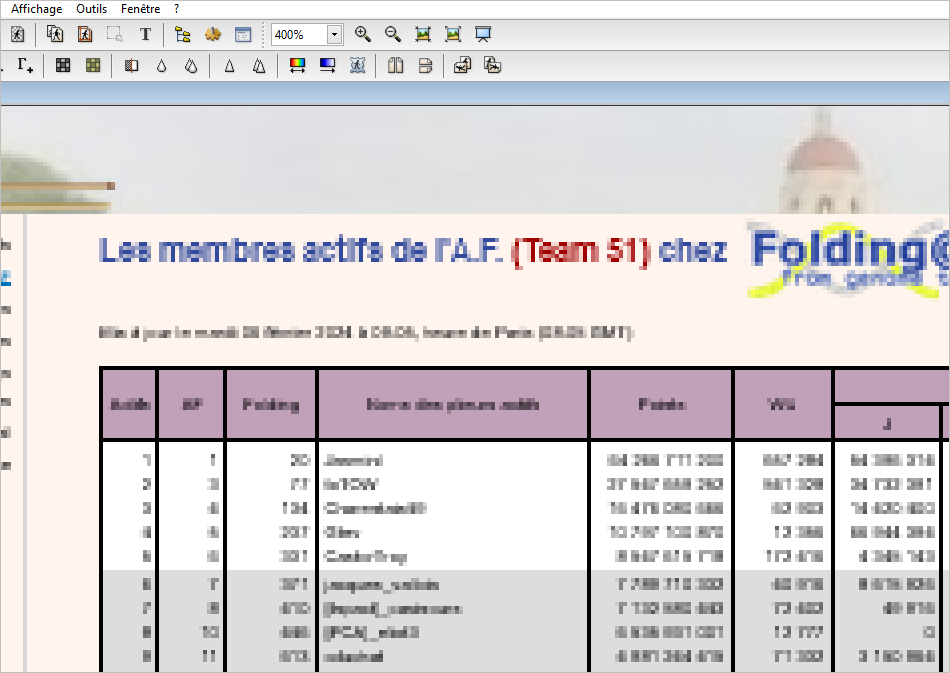The height and width of the screenshot is (673, 950).
Task: Click the blue gradient levels icon
Action: point(327,66)
